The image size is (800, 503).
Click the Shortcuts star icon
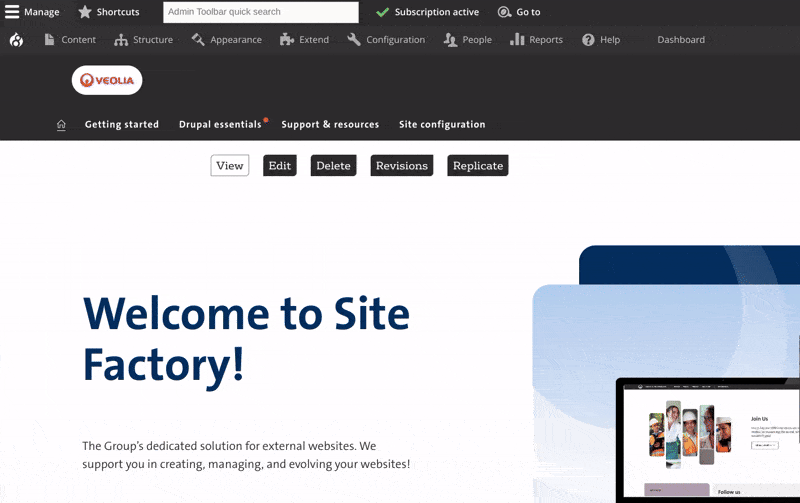[85, 12]
